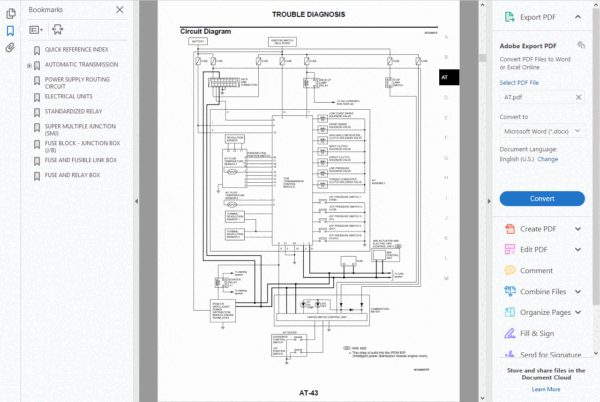Screen dimensions: 600x402
Task: Click the AT.pdf file field
Action: pos(542,97)
